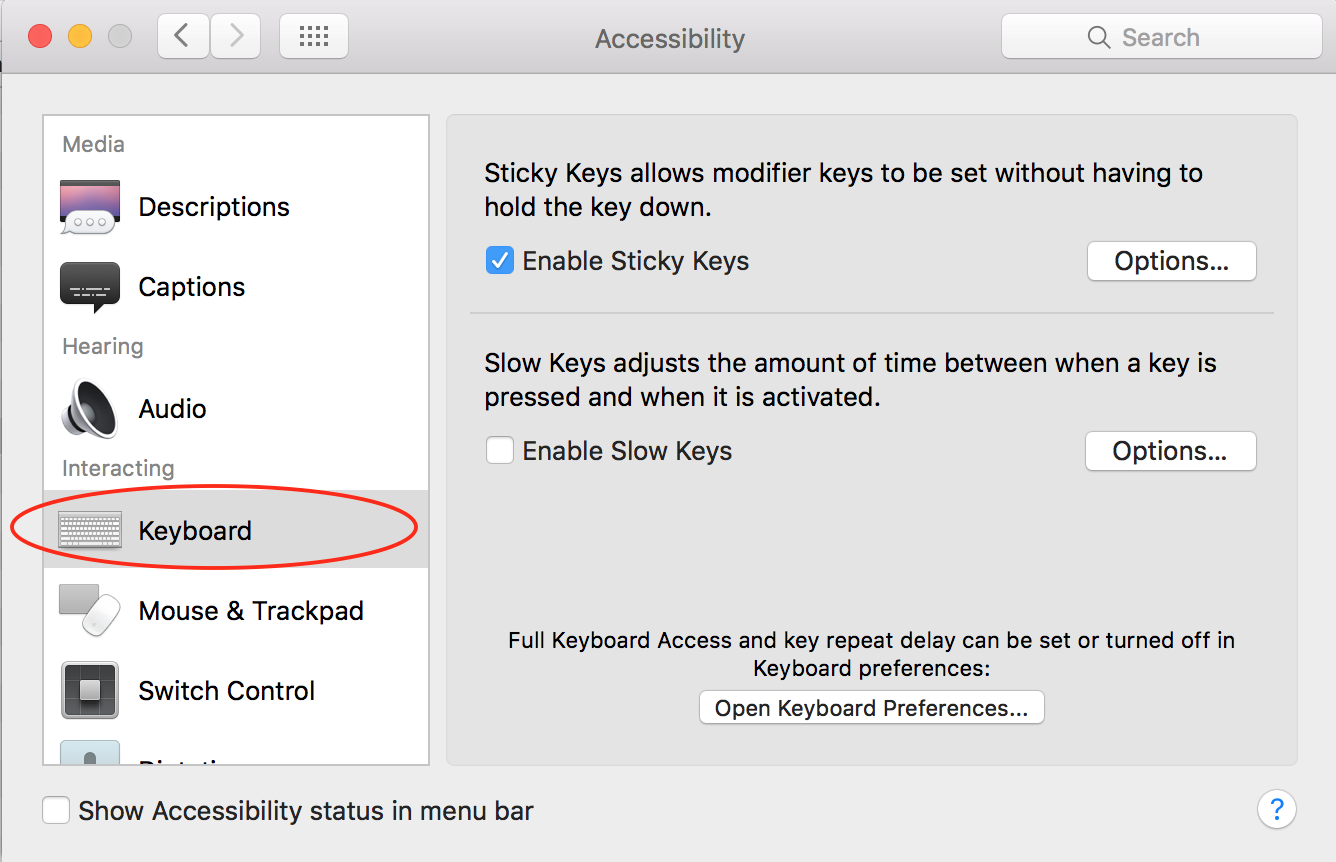
Task: Open the help question mark button
Action: click(1277, 810)
